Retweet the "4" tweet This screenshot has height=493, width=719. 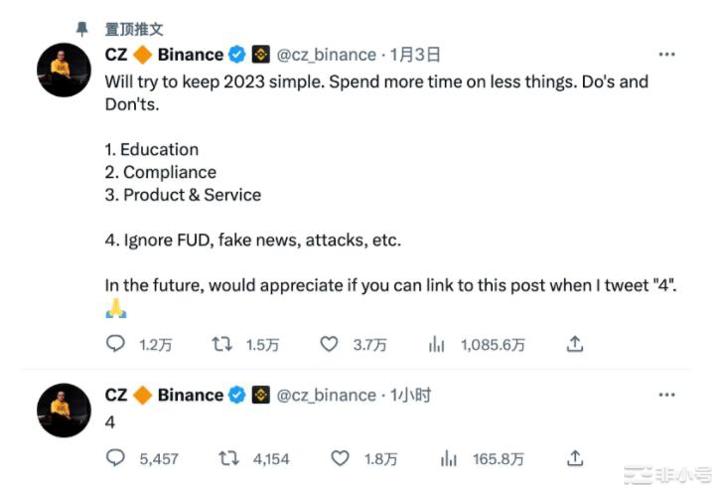coord(229,458)
